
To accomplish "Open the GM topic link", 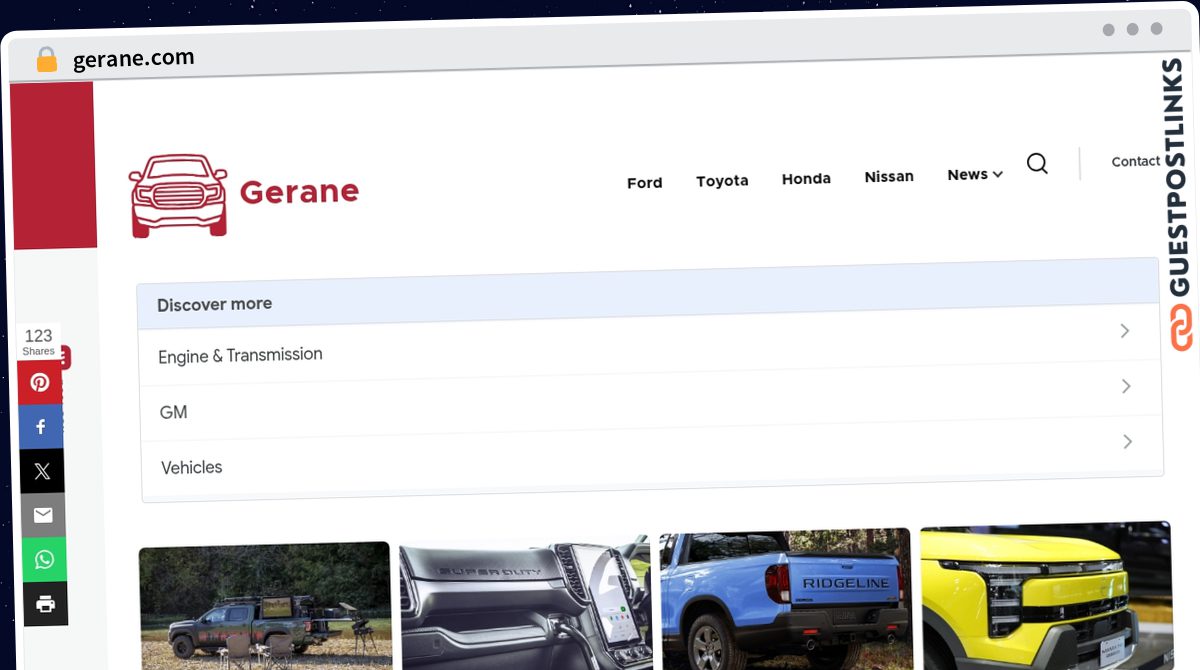I will point(173,412).
